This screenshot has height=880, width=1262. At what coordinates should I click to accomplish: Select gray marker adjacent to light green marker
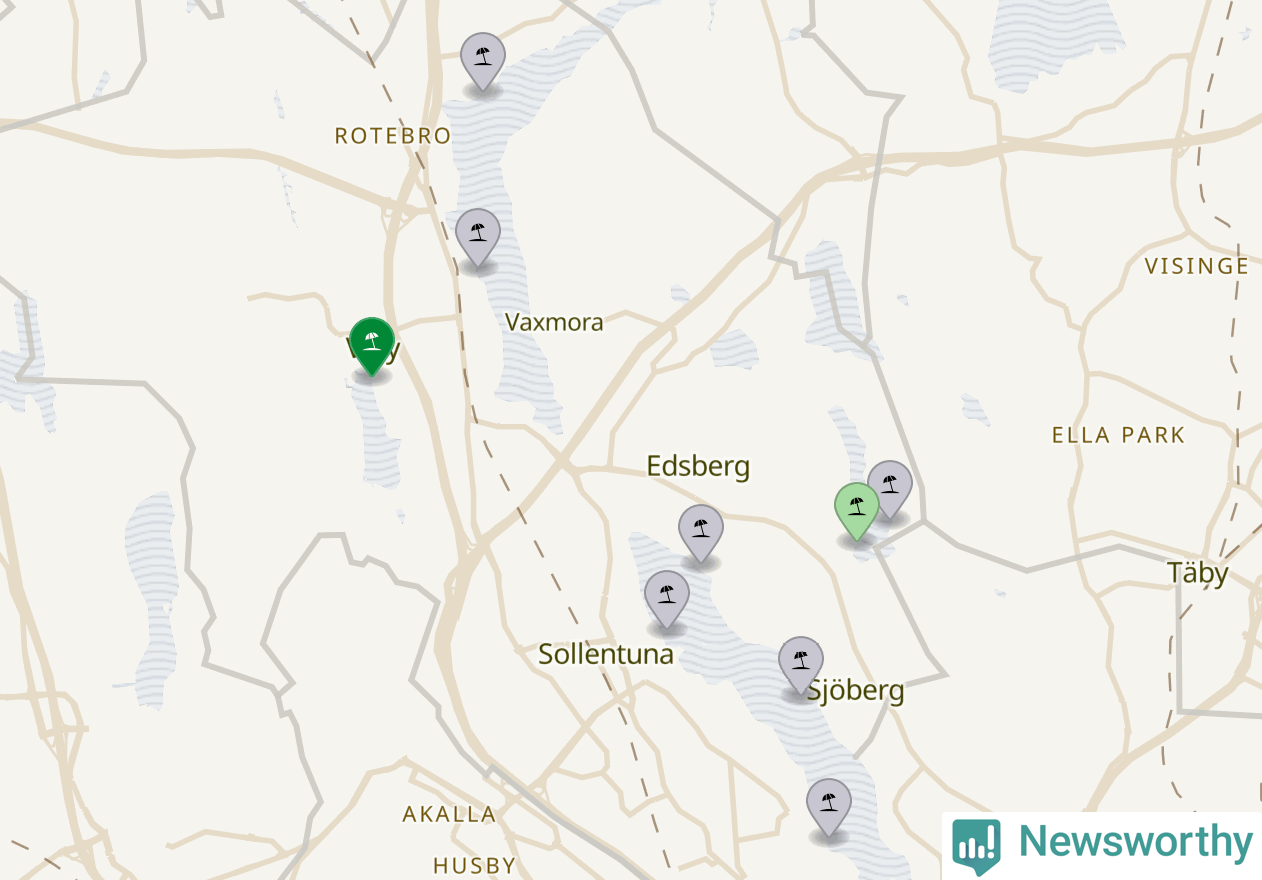pyautogui.click(x=890, y=490)
